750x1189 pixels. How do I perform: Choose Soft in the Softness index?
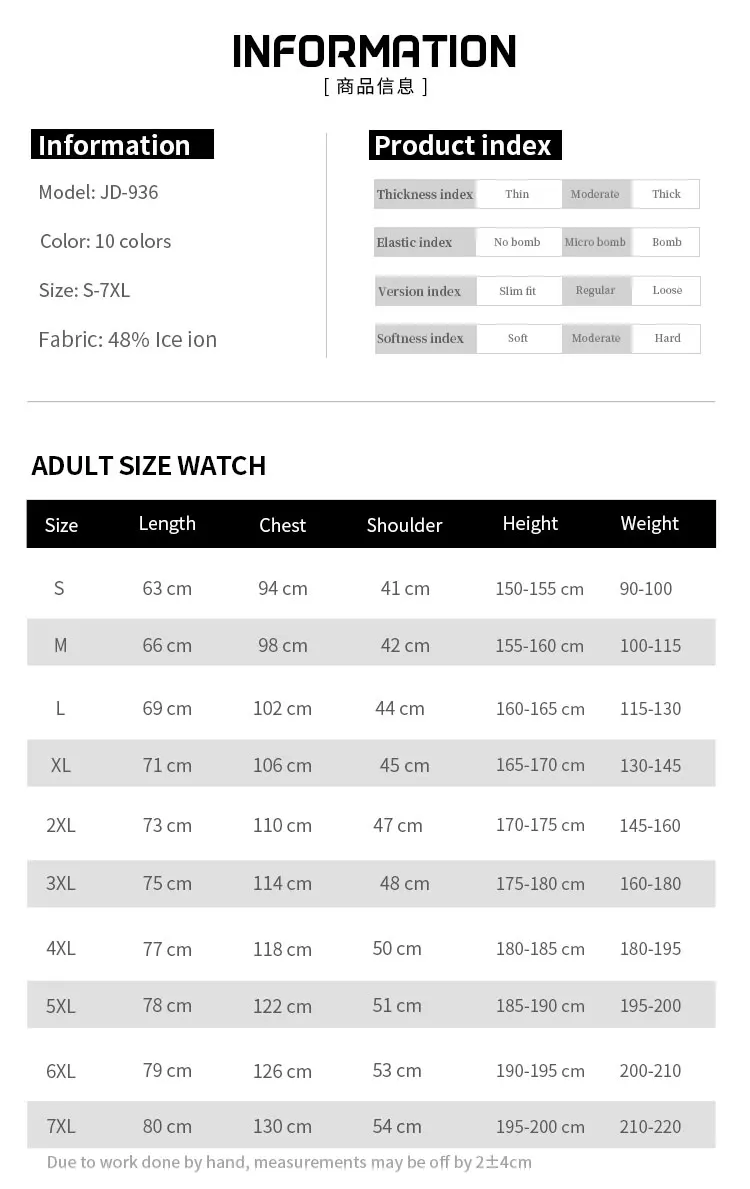[517, 338]
